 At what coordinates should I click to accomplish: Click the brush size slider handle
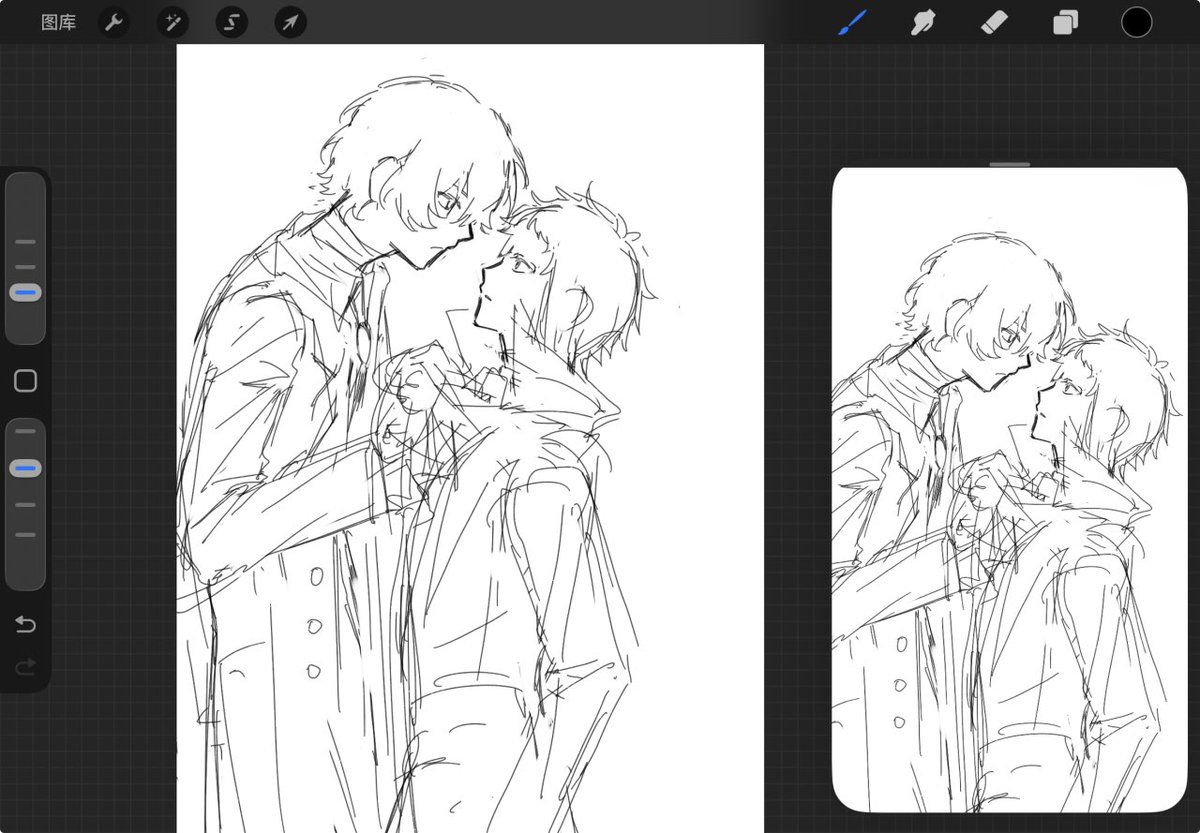tap(25, 293)
